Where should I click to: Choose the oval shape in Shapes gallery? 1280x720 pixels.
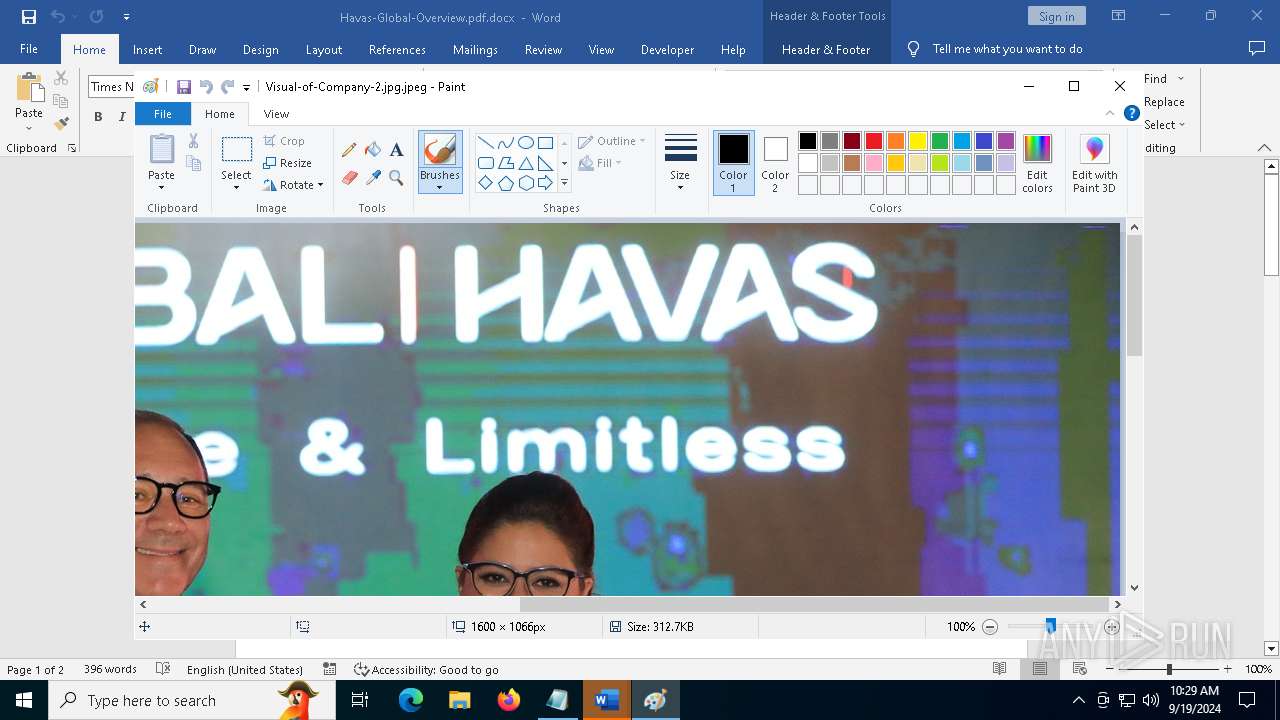[525, 142]
